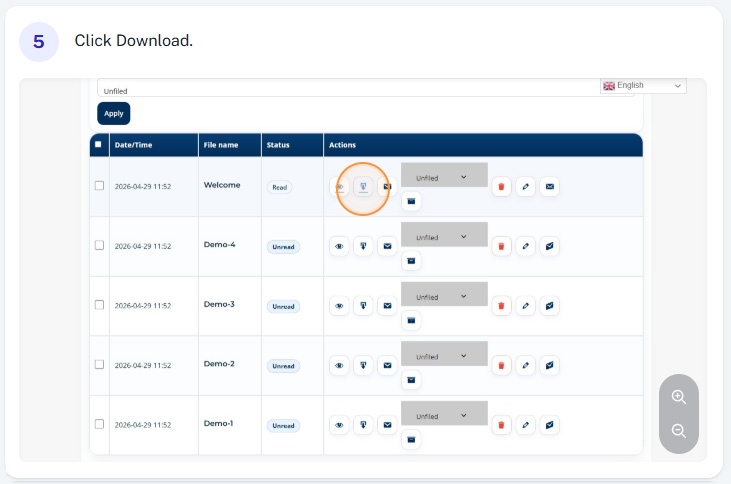Download the Demo-2 file

pyautogui.click(x=363, y=366)
